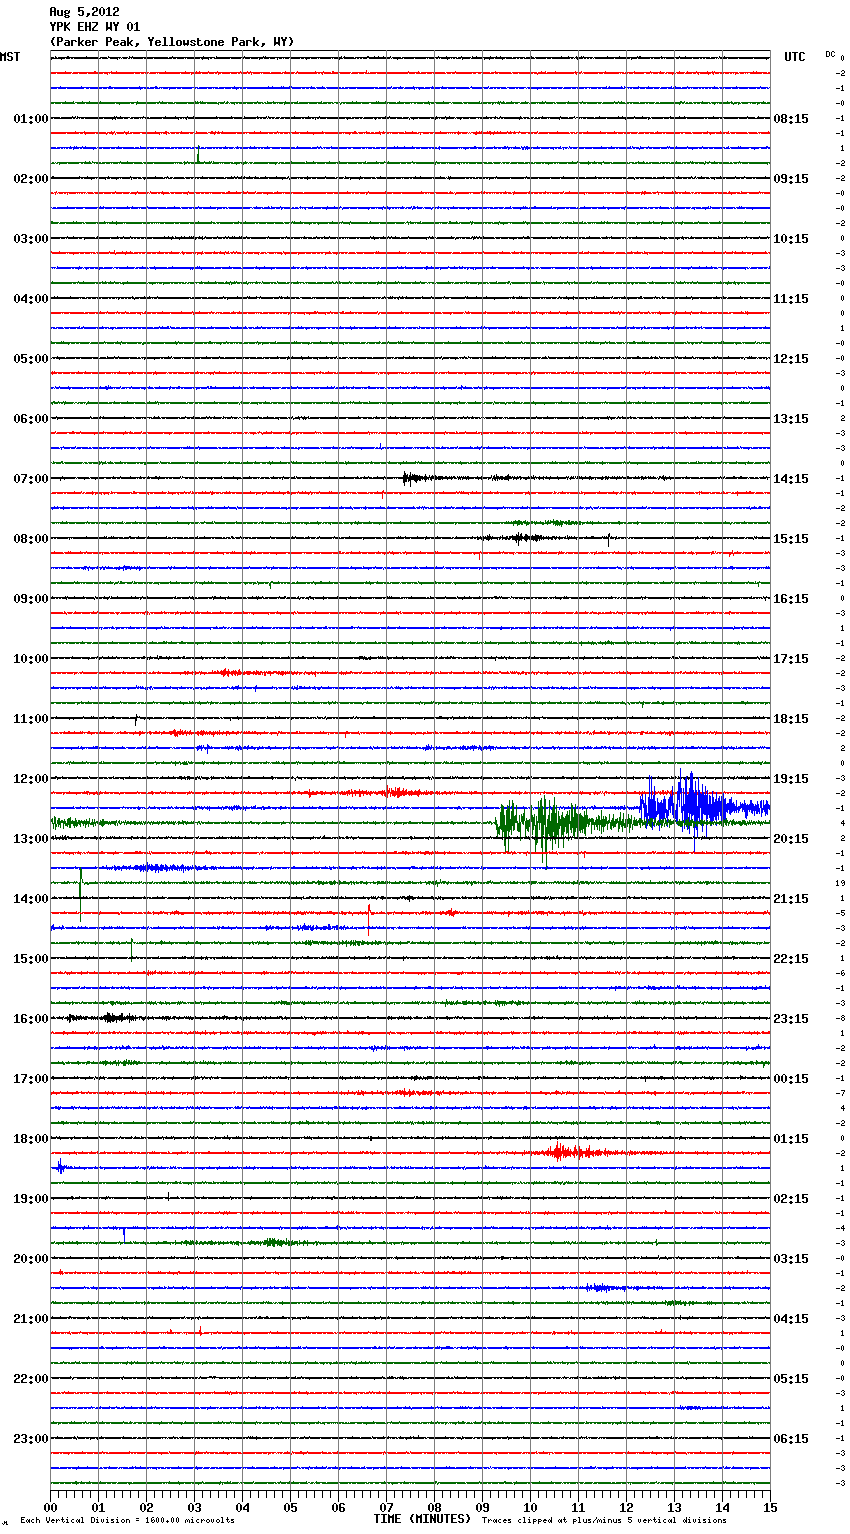The image size is (850, 1534).
Task: Select the 23:00 MST time label
Action: pyautogui.click(x=30, y=1438)
